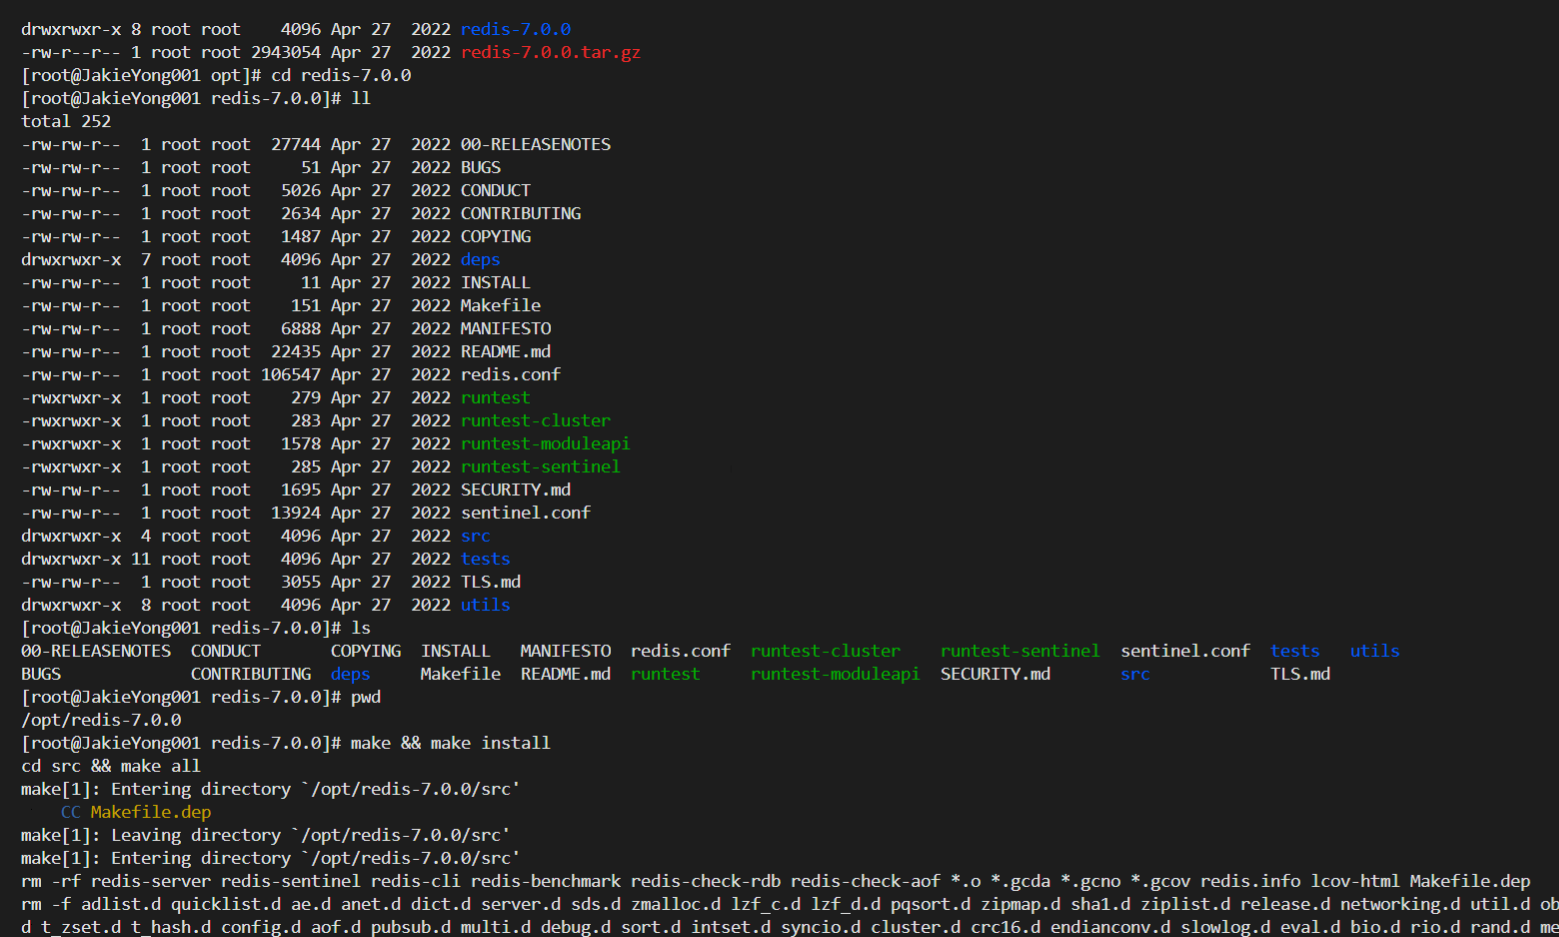Click INSTALL in the long listing
The image size is (1559, 937).
click(x=495, y=282)
